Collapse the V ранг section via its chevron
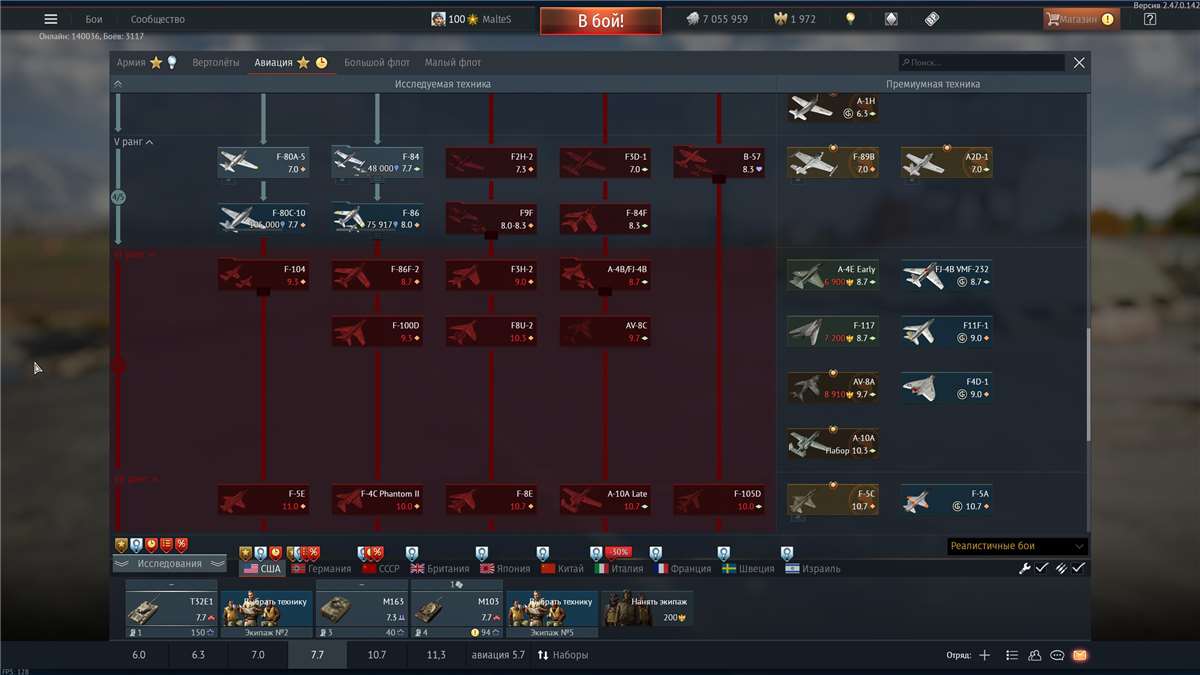The width and height of the screenshot is (1200, 675). click(x=147, y=141)
